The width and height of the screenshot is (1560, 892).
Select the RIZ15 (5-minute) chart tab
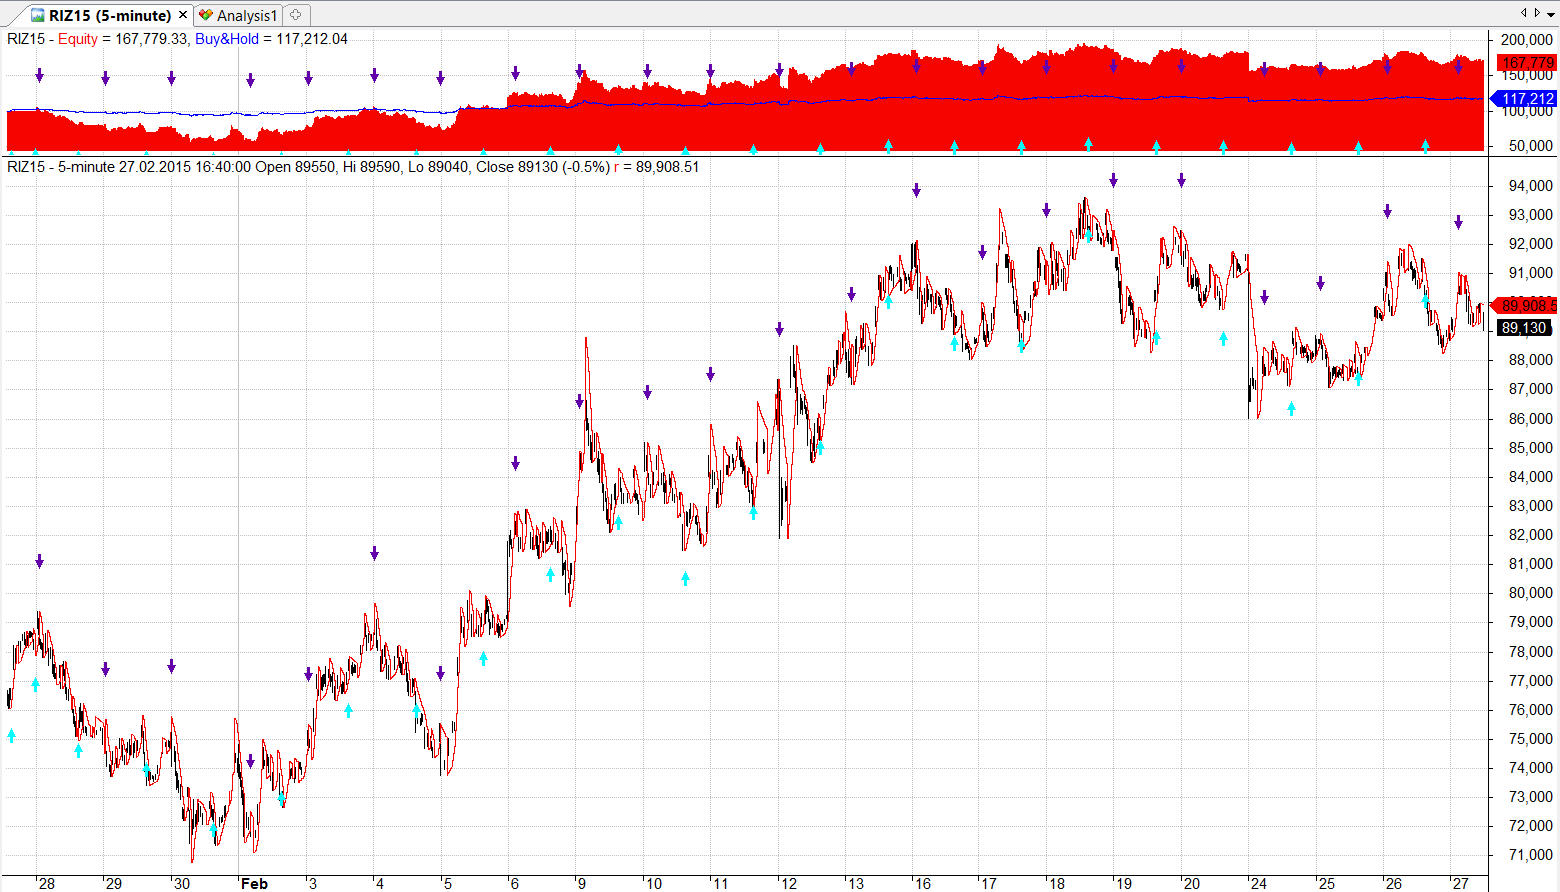click(x=109, y=15)
